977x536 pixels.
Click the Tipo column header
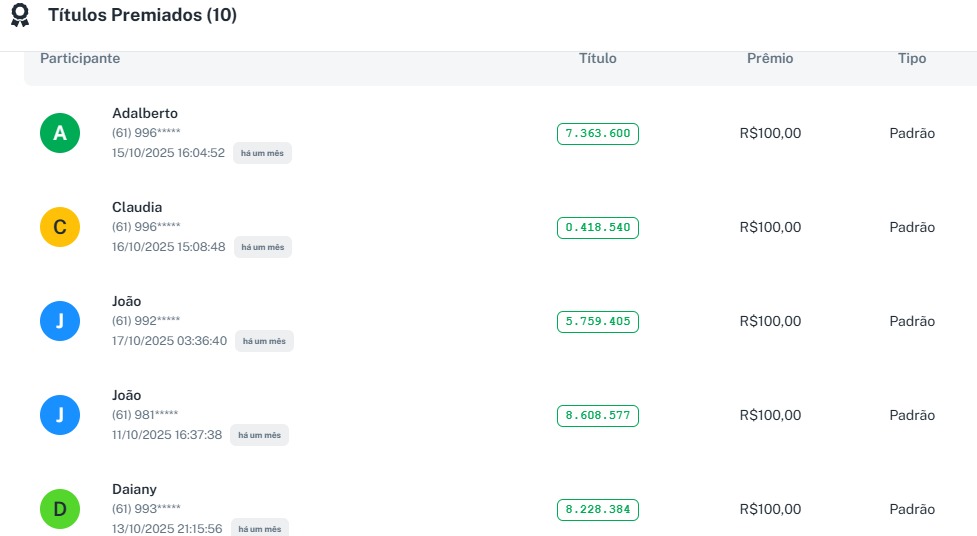click(x=912, y=59)
